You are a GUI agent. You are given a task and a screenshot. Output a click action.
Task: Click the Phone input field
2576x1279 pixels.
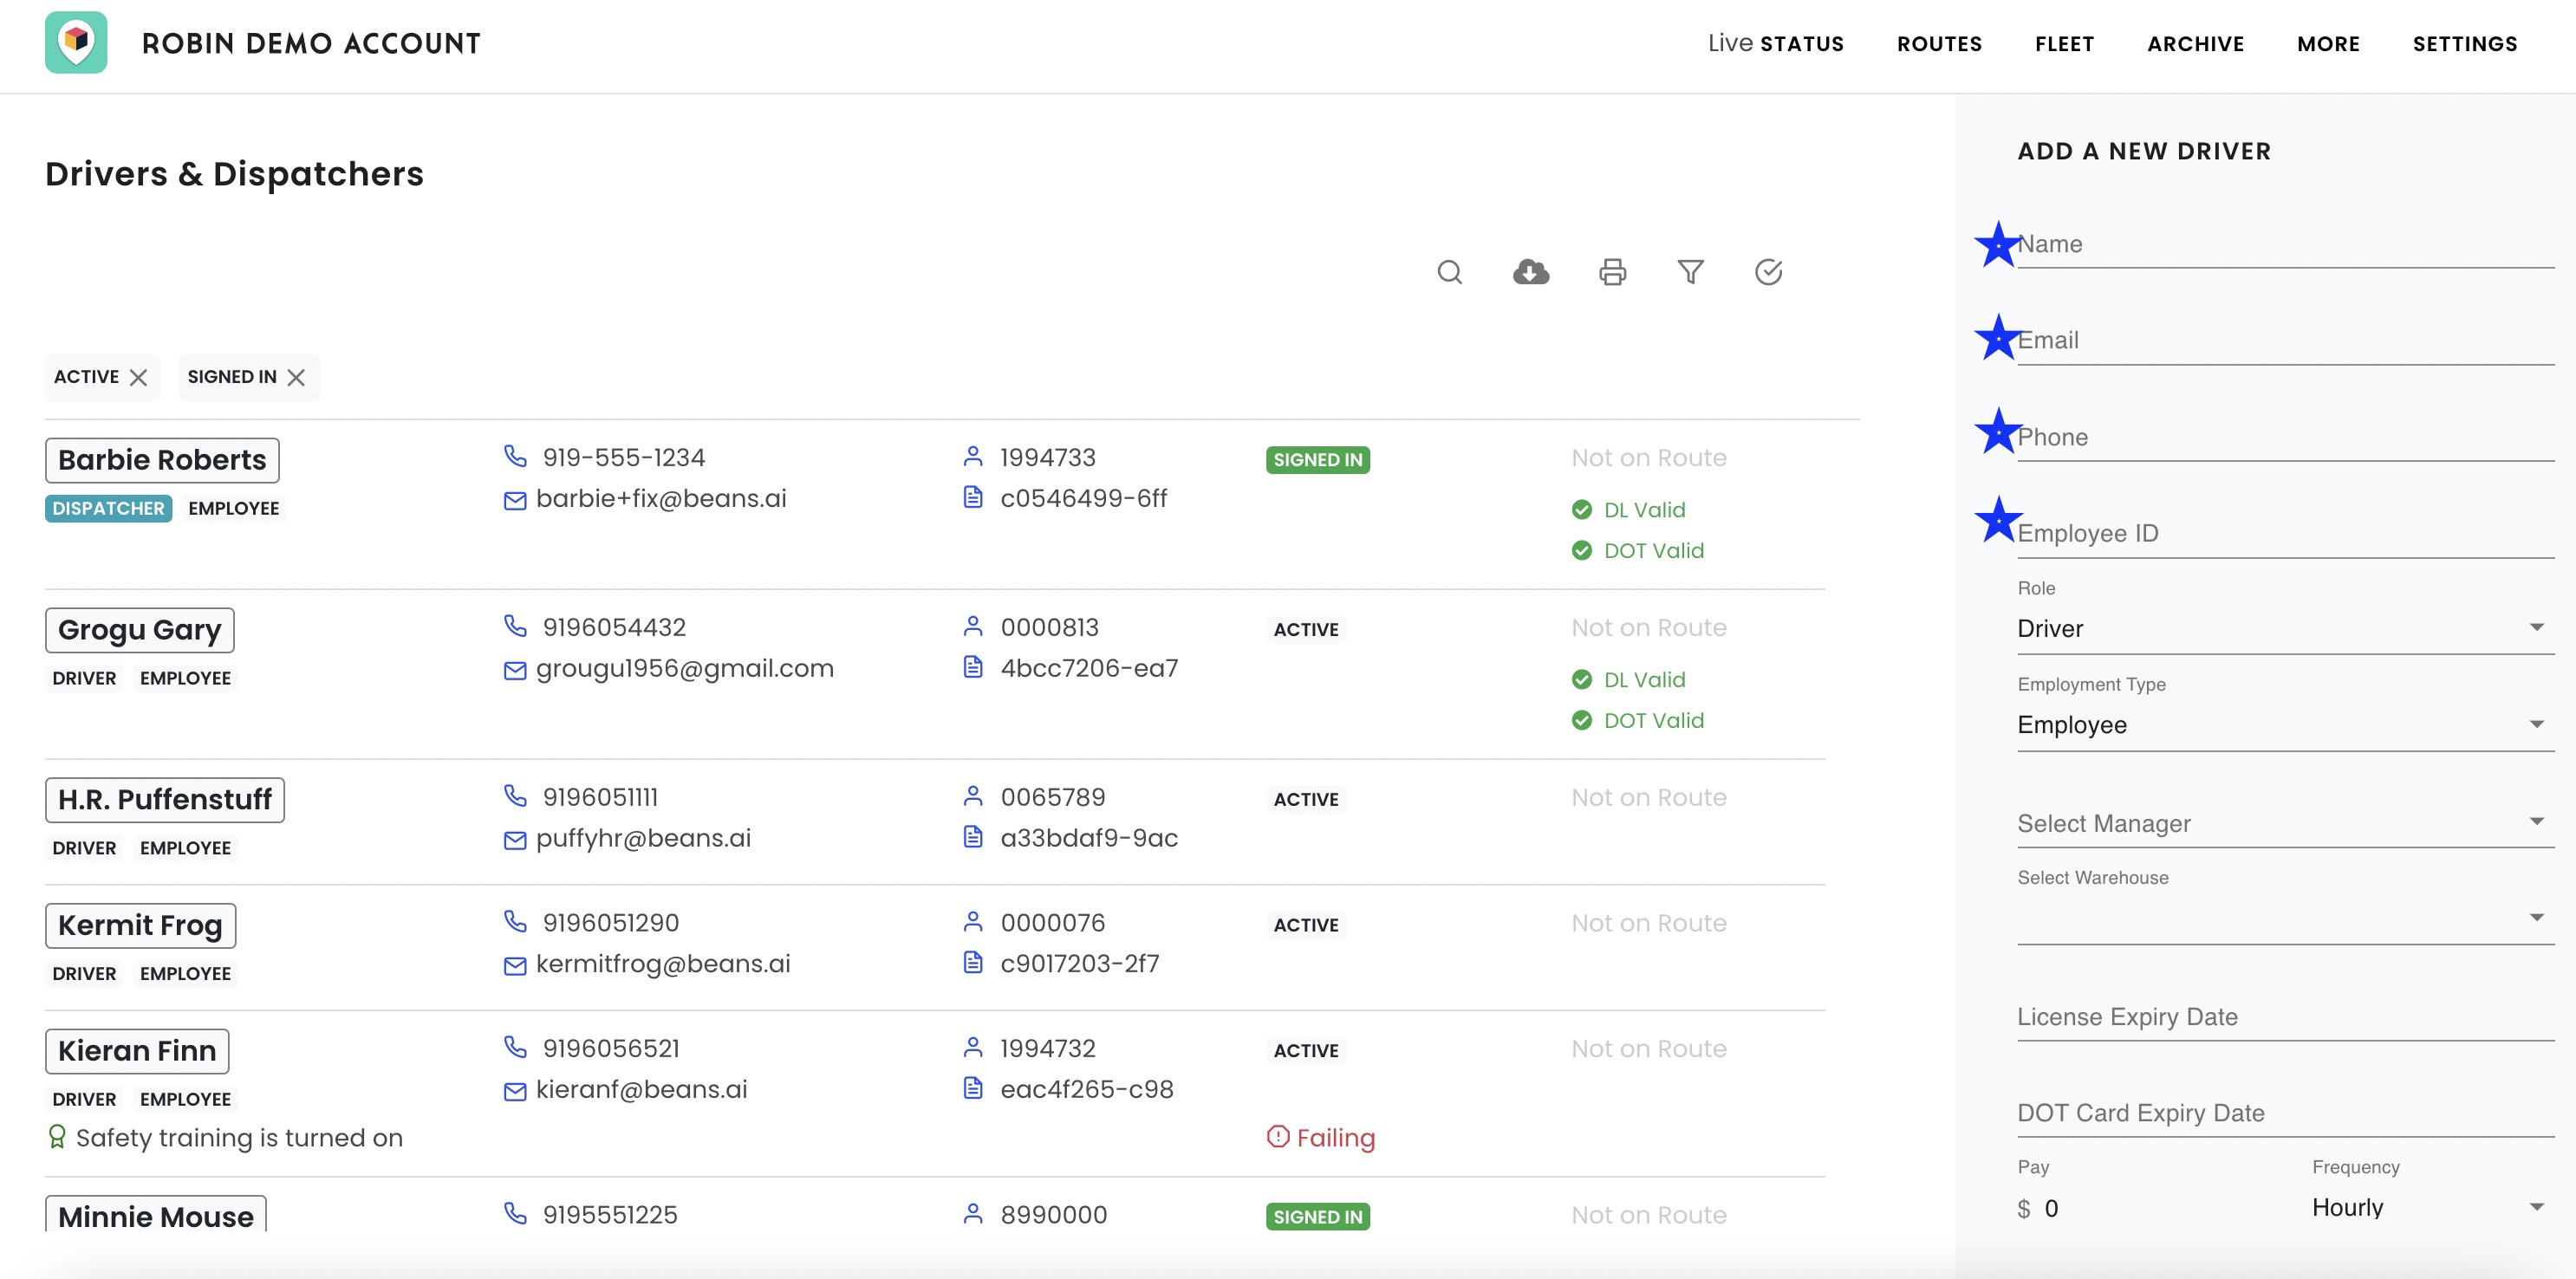(x=2285, y=438)
